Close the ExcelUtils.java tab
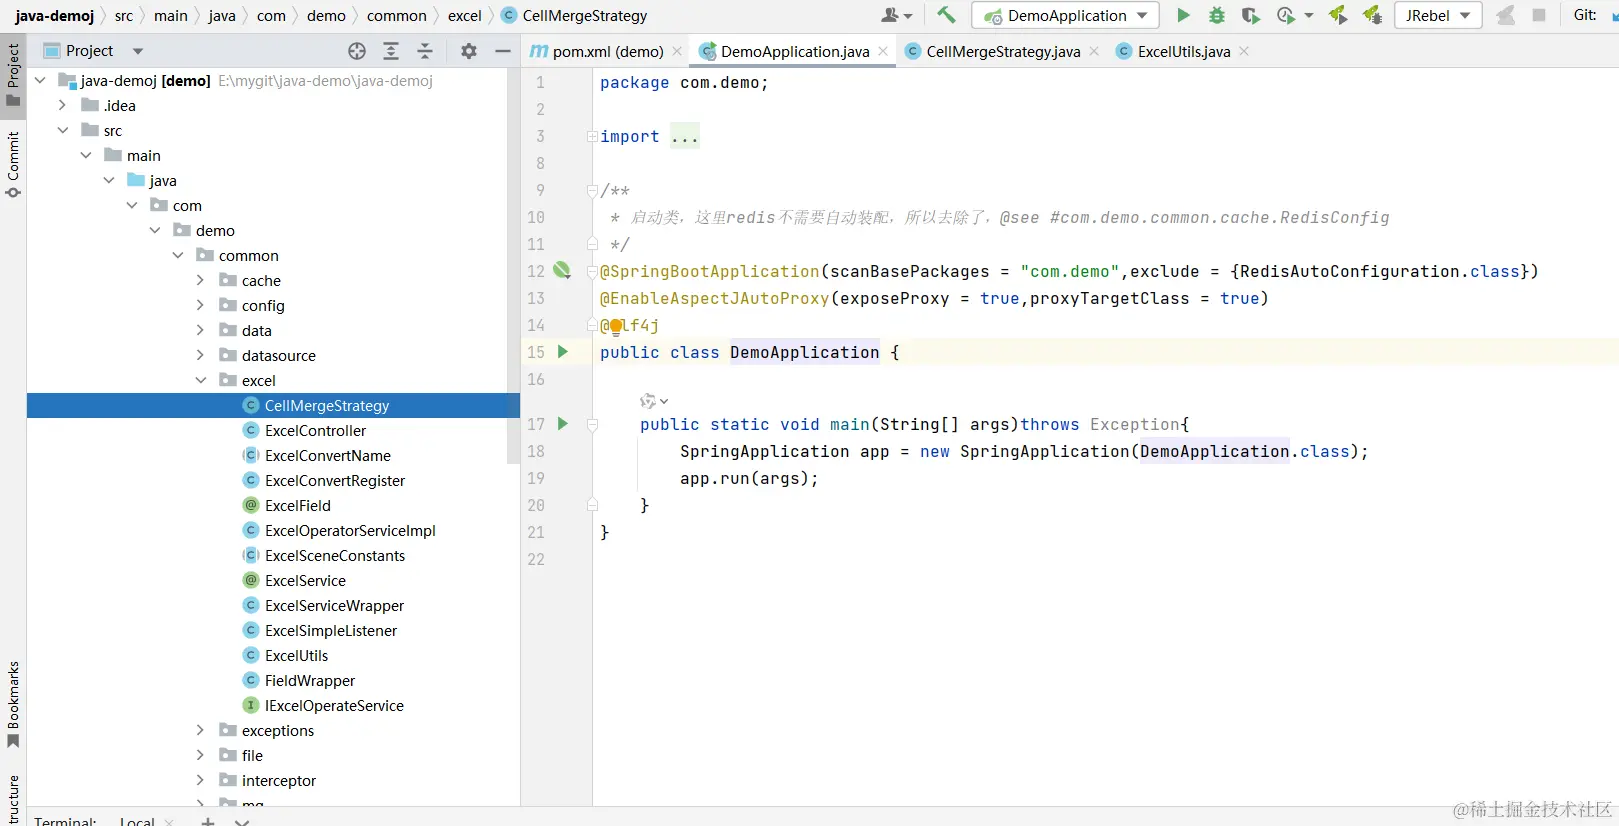 tap(1244, 51)
